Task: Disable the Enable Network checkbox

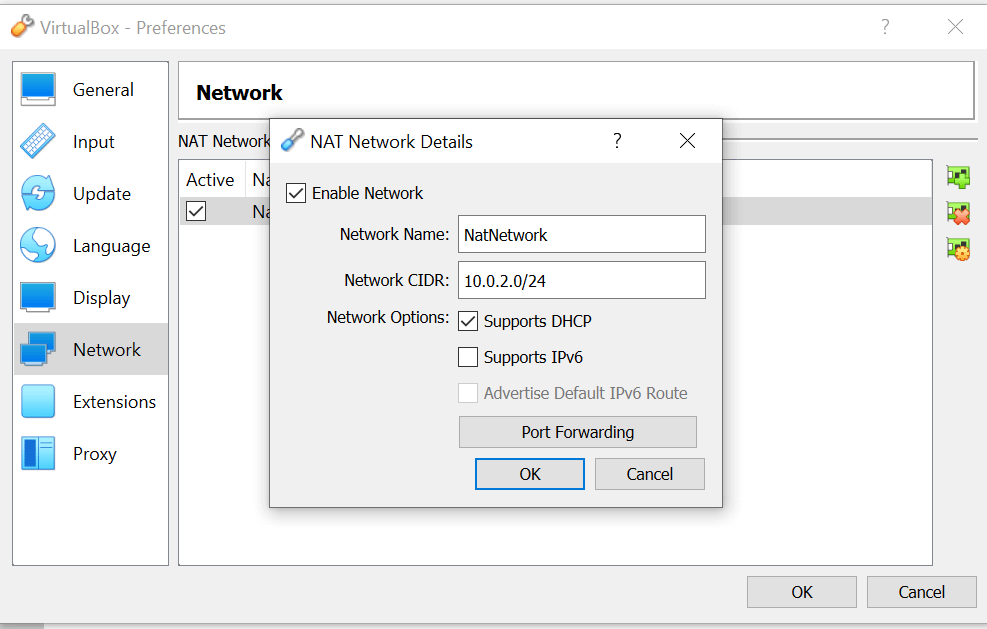Action: (296, 192)
